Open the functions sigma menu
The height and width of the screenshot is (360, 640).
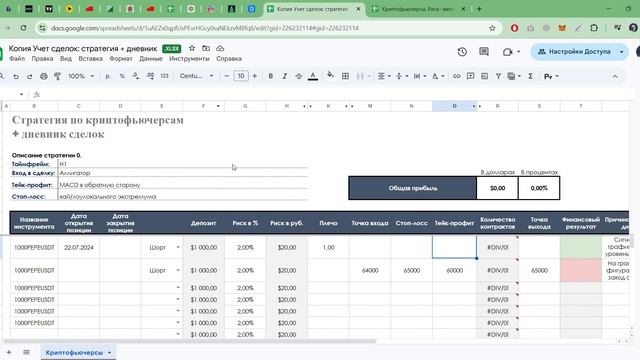pos(530,76)
